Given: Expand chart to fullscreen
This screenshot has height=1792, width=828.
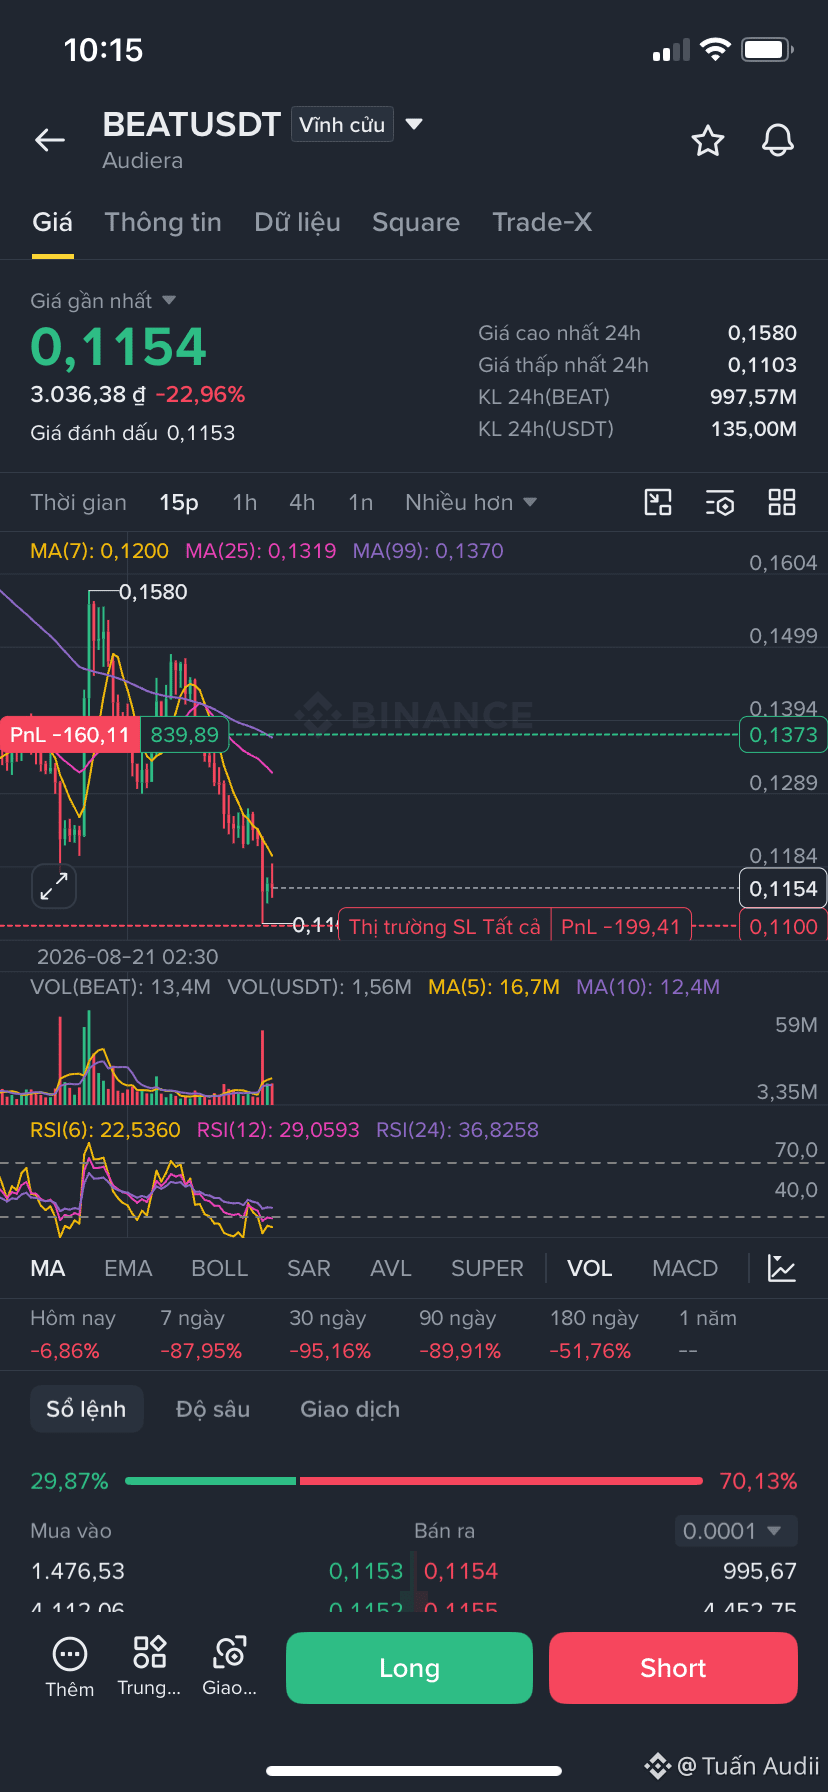Looking at the screenshot, I should [53, 886].
